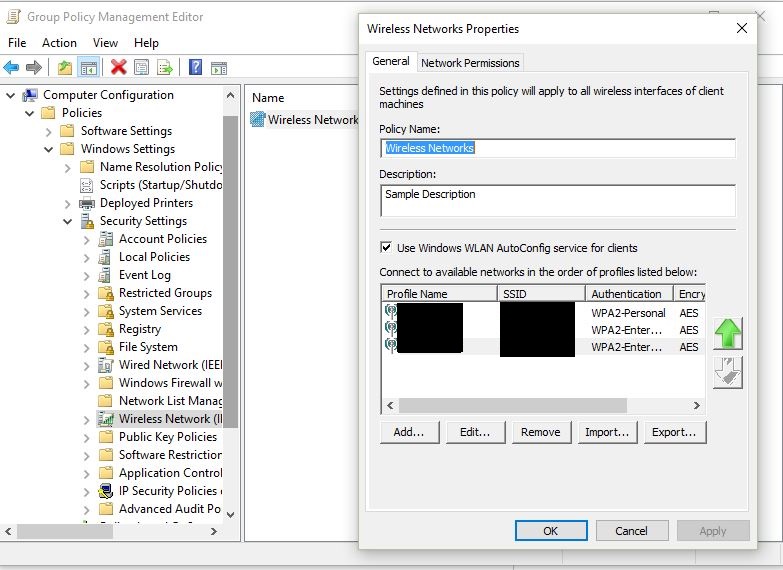Image resolution: width=783 pixels, height=570 pixels.
Task: Click the red Delete X toolbar icon
Action: (x=118, y=67)
